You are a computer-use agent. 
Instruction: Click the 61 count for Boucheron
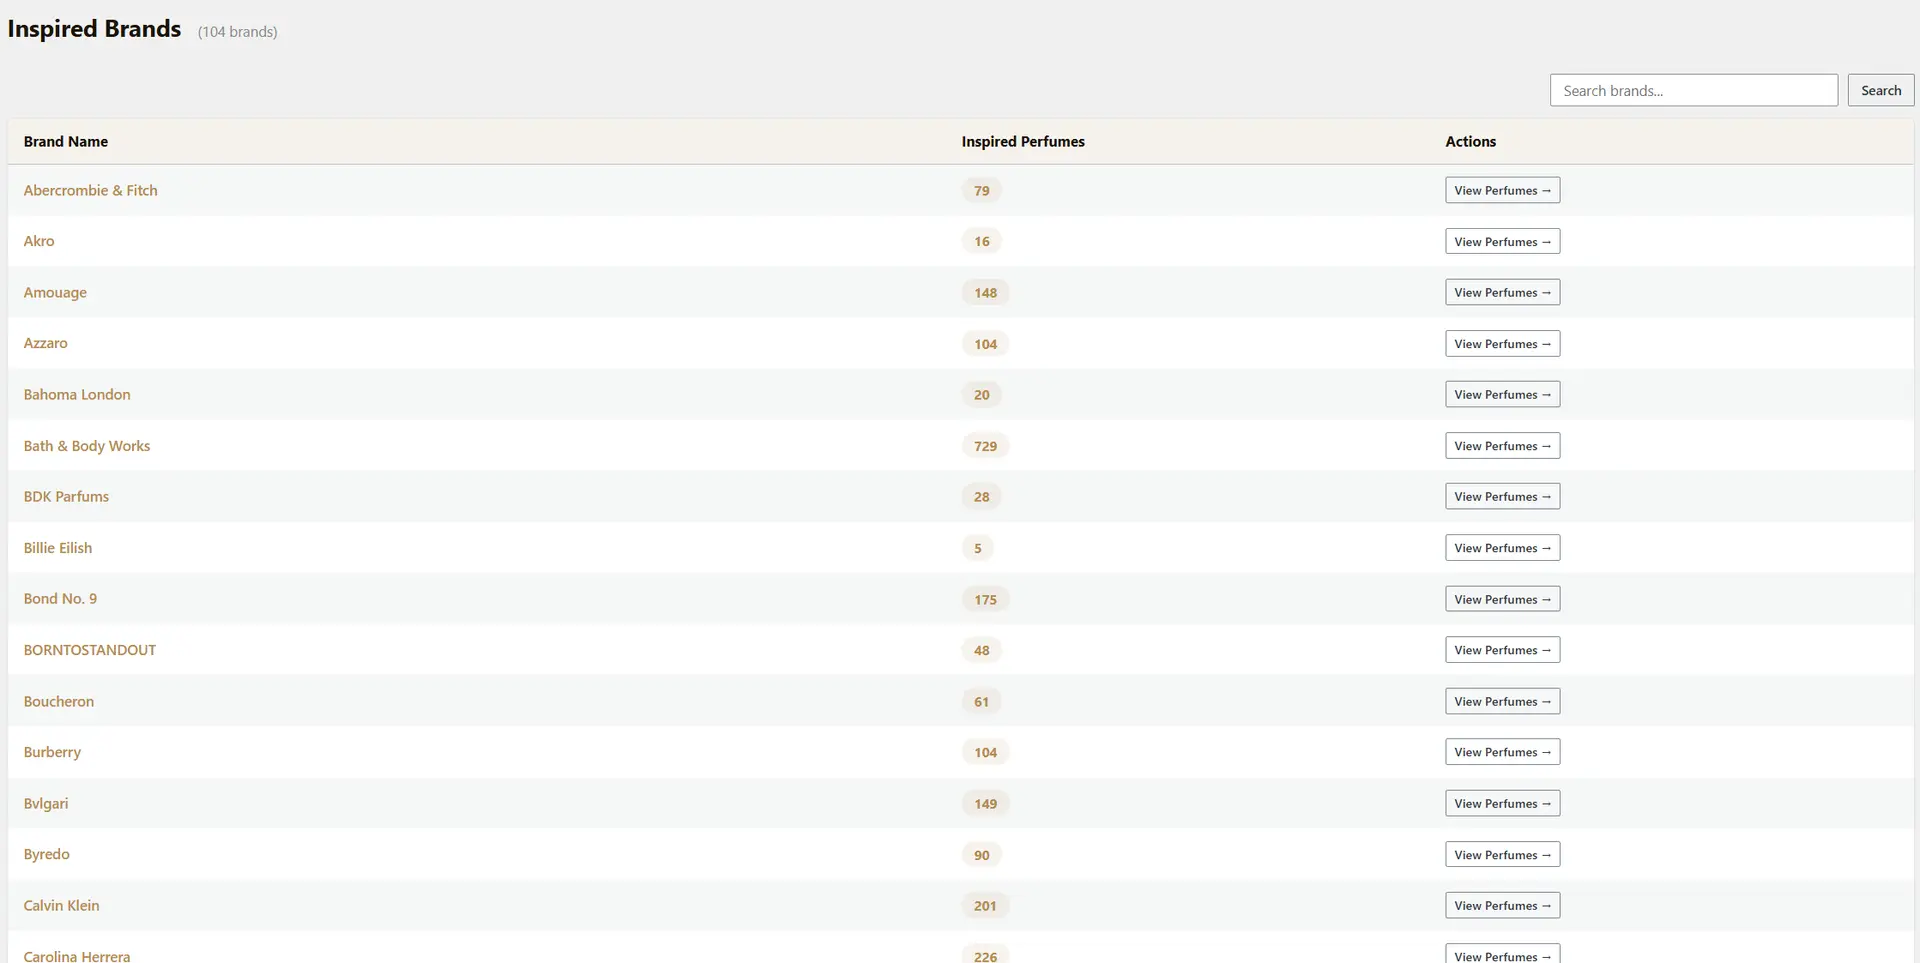point(982,702)
